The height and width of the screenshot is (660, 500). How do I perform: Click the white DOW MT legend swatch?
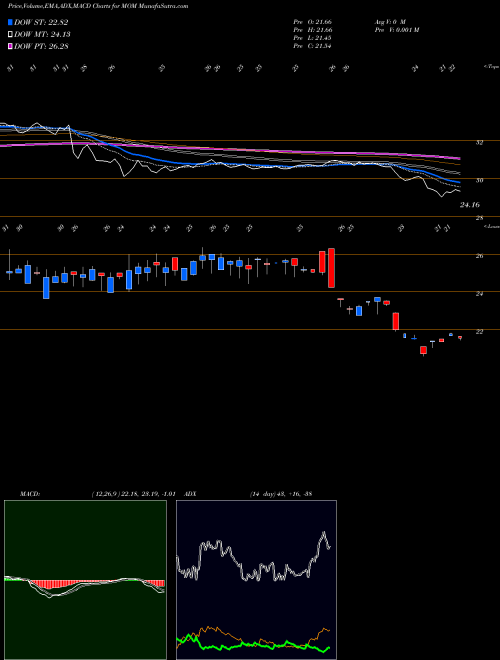pyautogui.click(x=10, y=35)
